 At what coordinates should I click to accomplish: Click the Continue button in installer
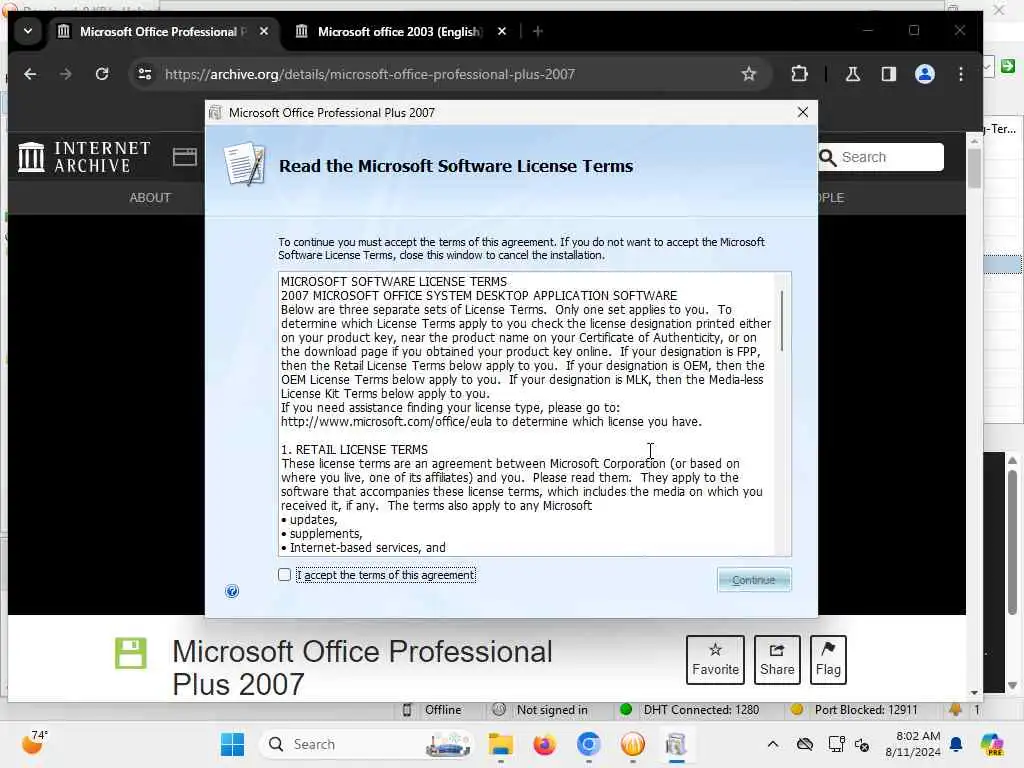coord(754,580)
